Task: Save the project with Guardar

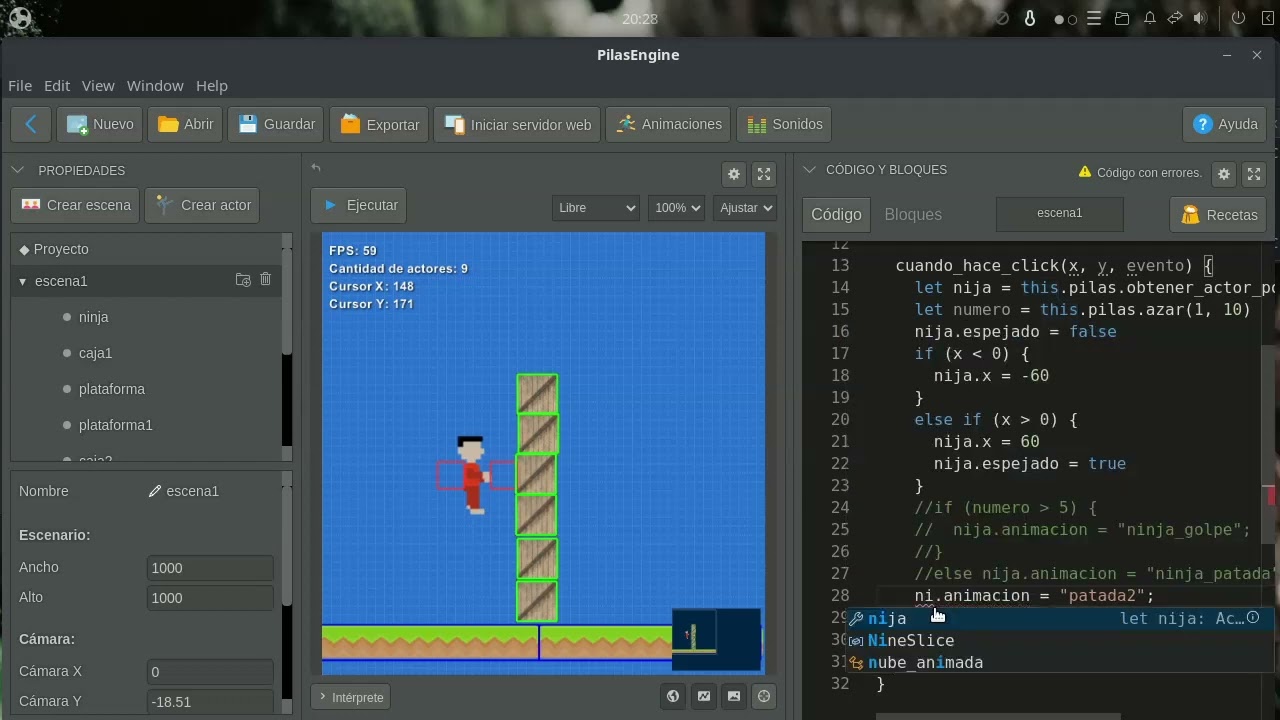Action: tap(276, 124)
